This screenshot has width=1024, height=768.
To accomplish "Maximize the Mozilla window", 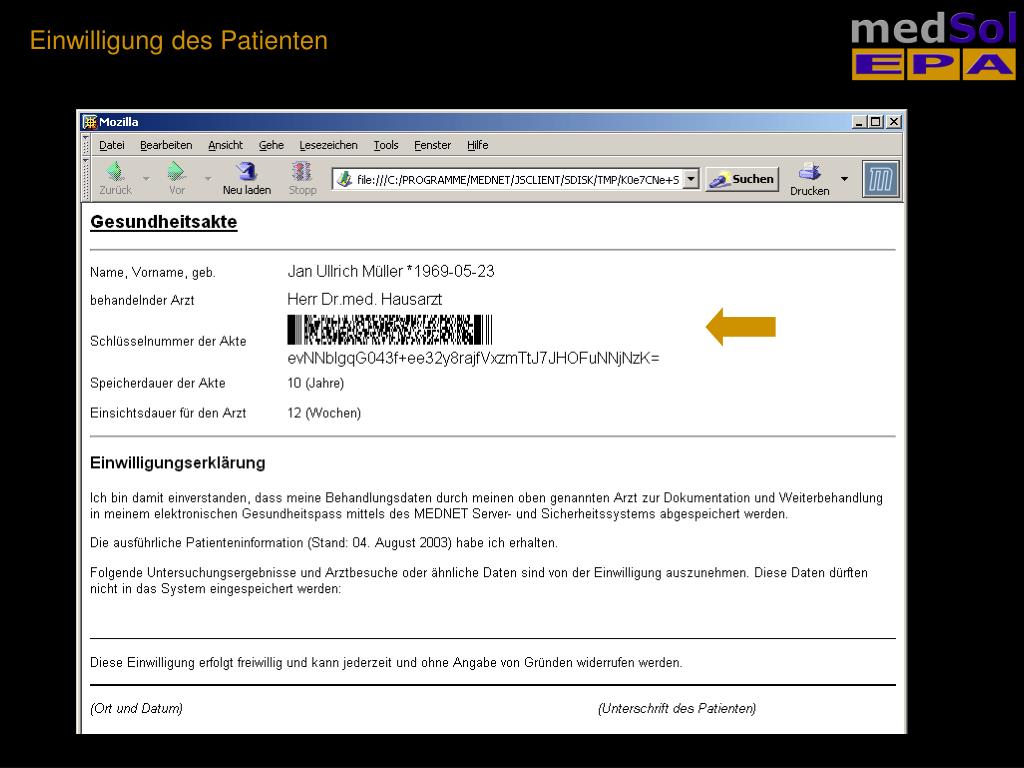I will tap(876, 122).
